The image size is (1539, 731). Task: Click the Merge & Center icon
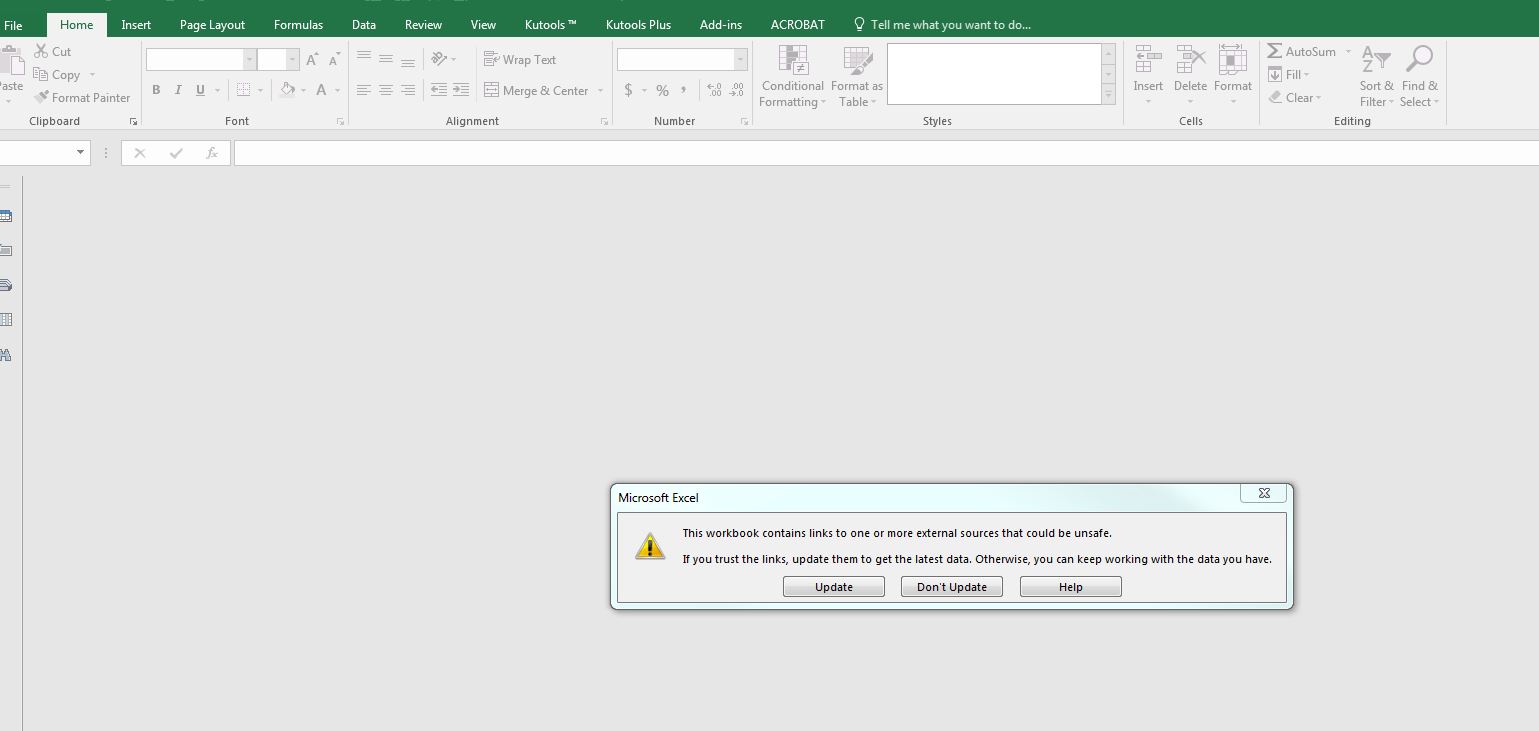pyautogui.click(x=492, y=90)
